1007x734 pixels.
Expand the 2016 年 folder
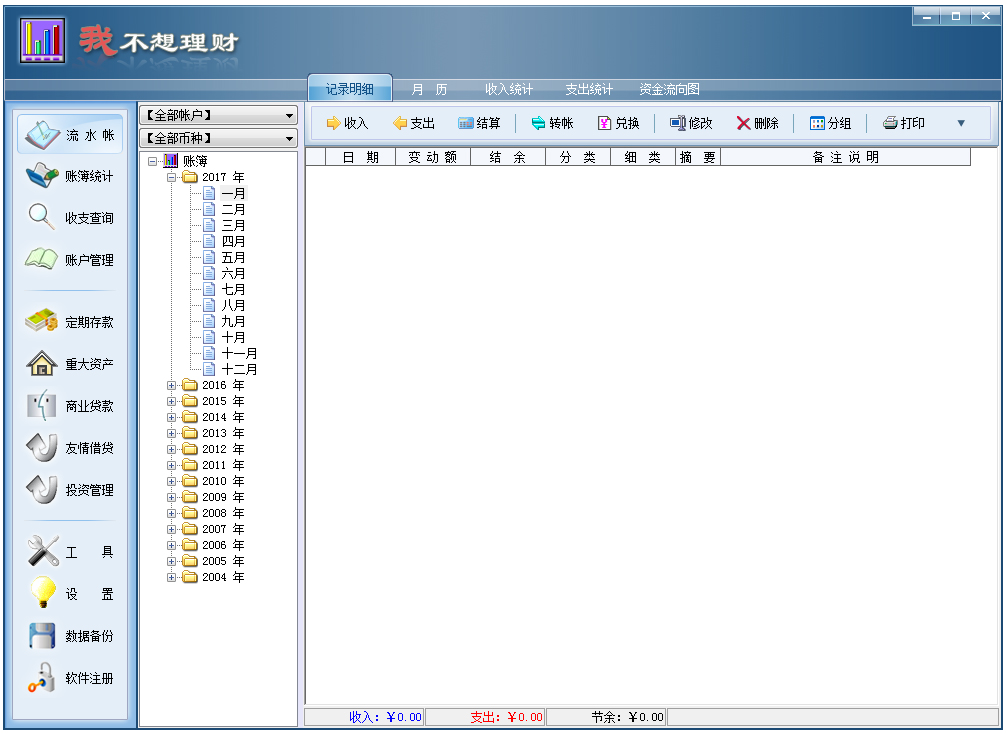[x=171, y=385]
